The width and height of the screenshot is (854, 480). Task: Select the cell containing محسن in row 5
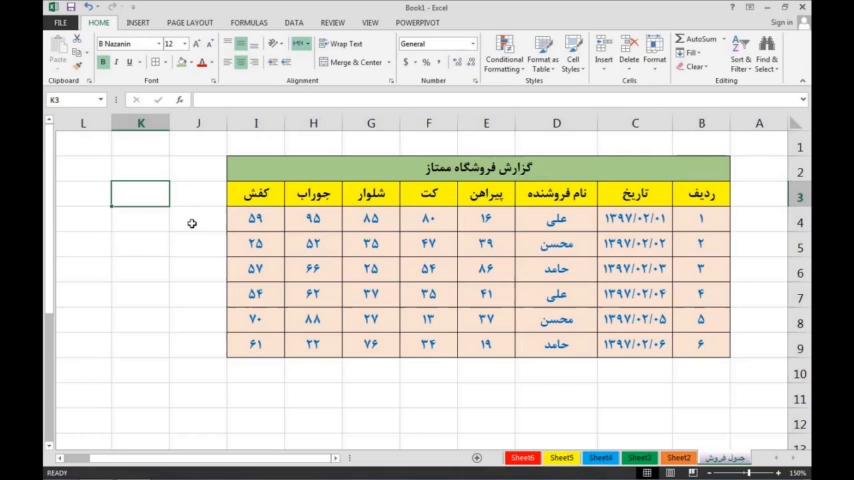pyautogui.click(x=556, y=244)
